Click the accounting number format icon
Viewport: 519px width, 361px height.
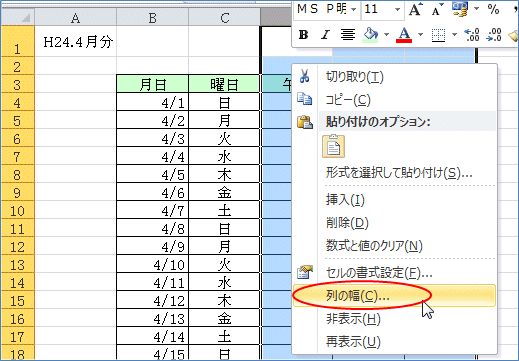point(460,9)
